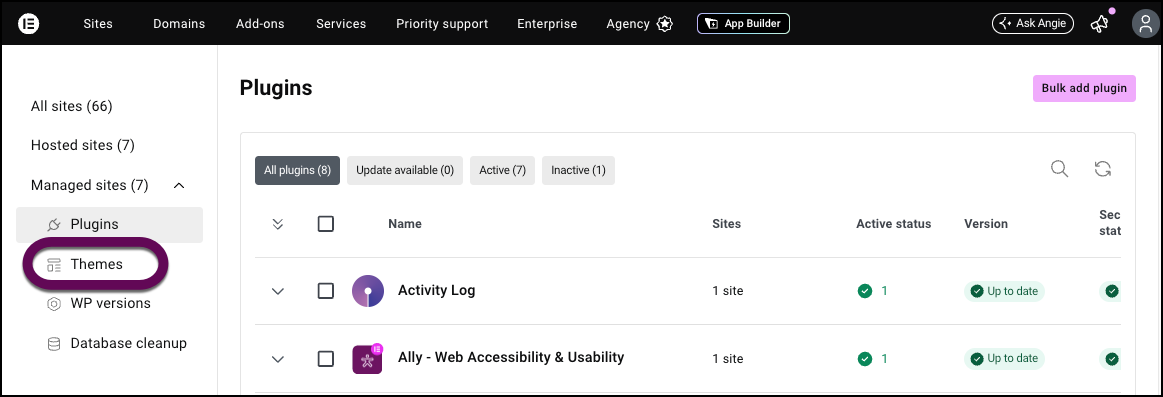Open Ask Angie assistant

tap(1032, 24)
